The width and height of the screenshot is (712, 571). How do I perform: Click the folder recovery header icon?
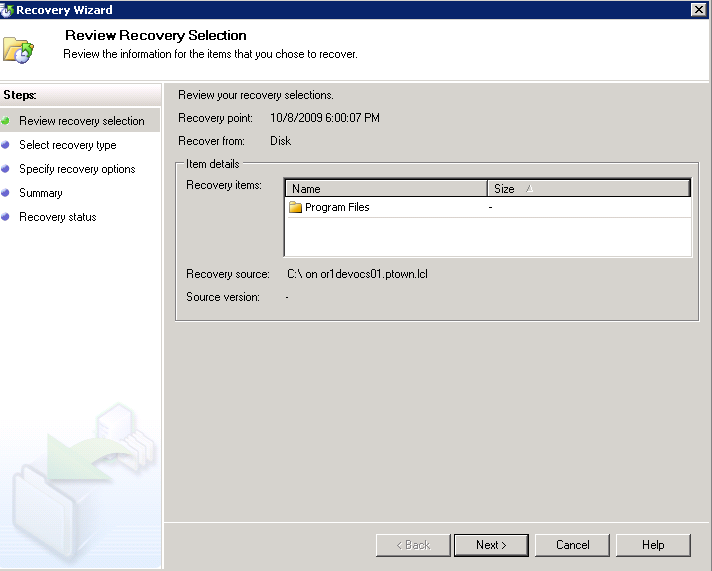[18, 50]
